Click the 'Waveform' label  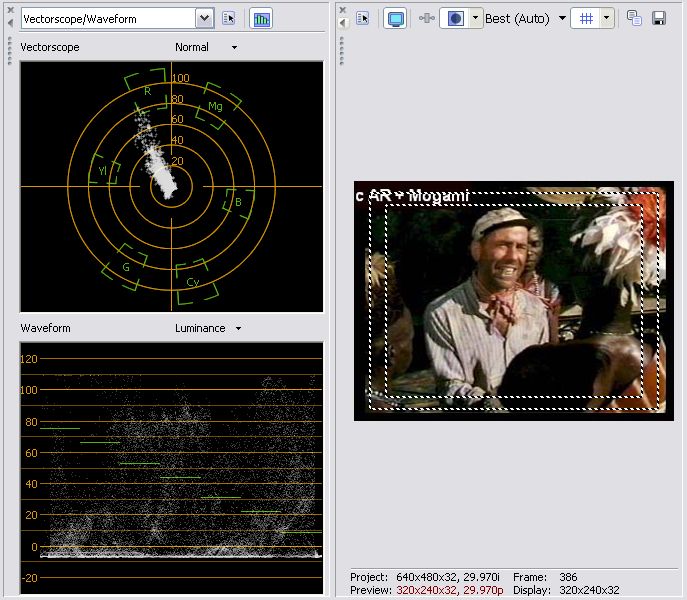[x=46, y=328]
